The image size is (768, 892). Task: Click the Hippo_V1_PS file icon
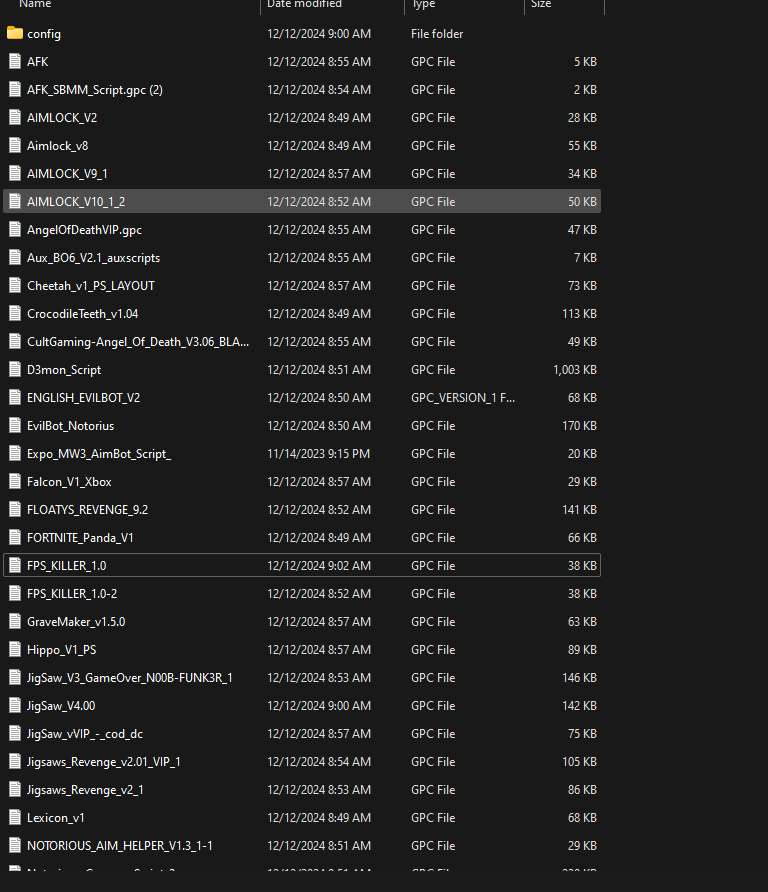15,650
